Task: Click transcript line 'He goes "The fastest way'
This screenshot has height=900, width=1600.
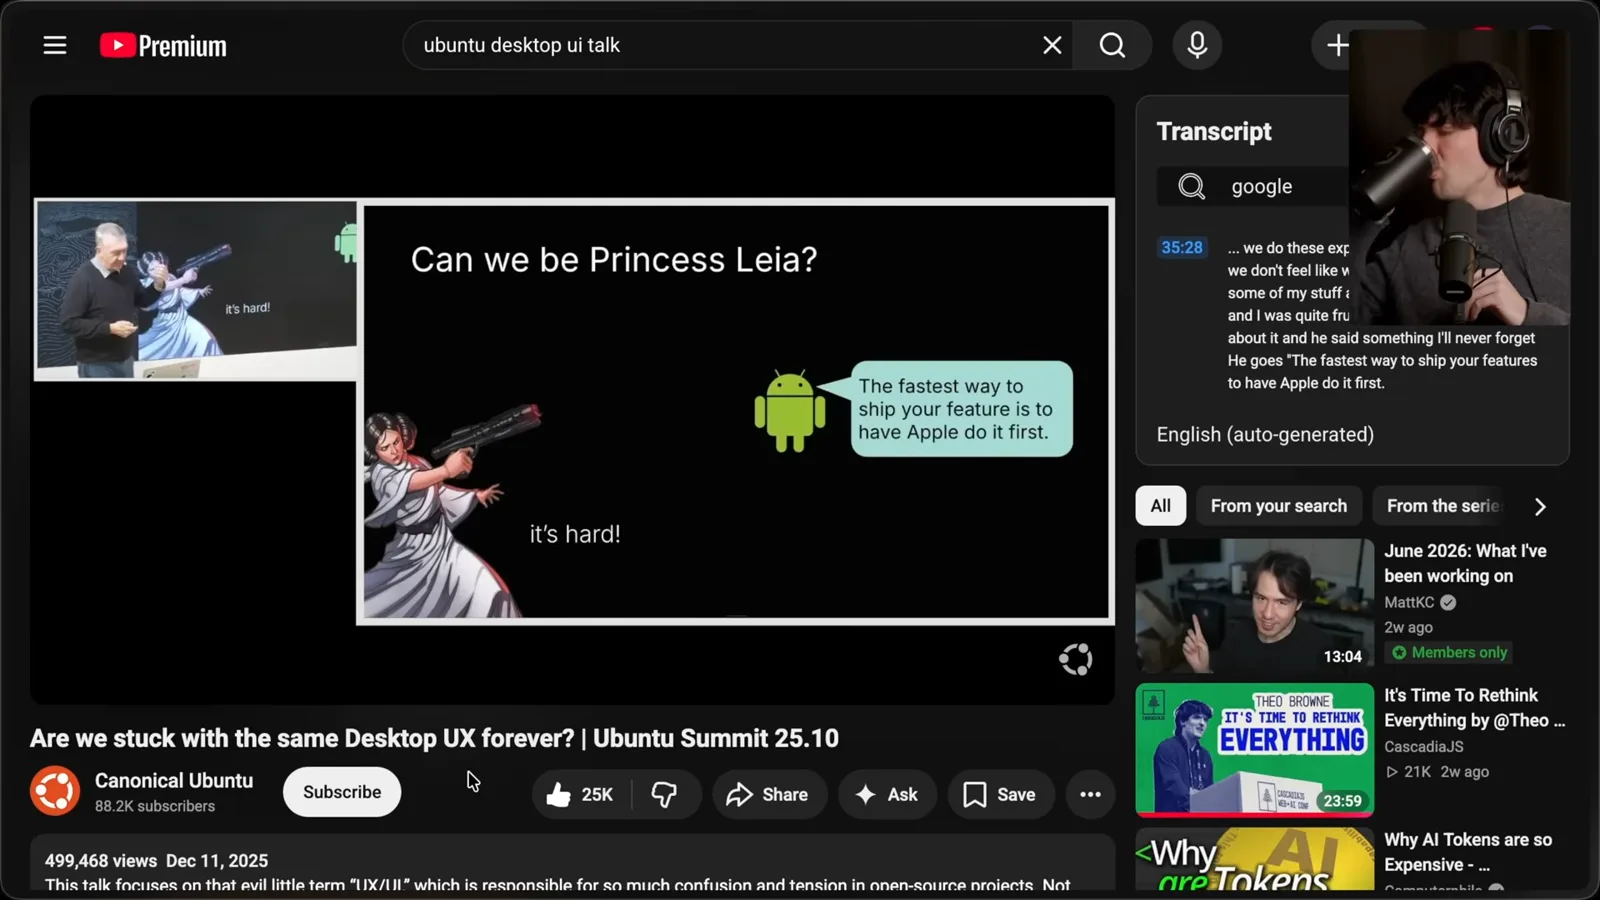Action: (x=1382, y=360)
